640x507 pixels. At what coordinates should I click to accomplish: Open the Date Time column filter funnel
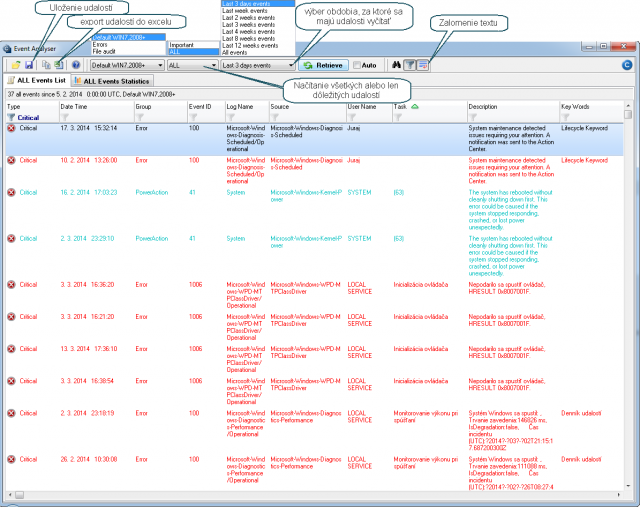(x=64, y=118)
